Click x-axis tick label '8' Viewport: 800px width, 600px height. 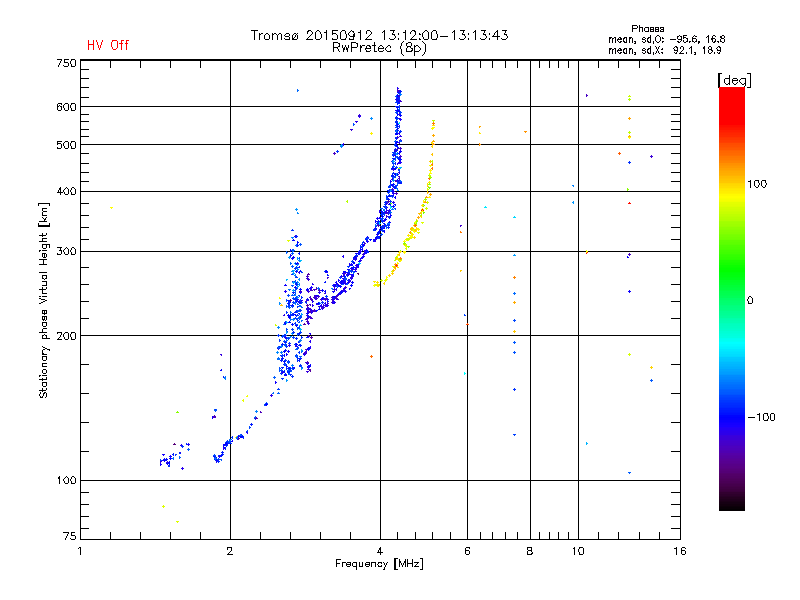[x=530, y=551]
